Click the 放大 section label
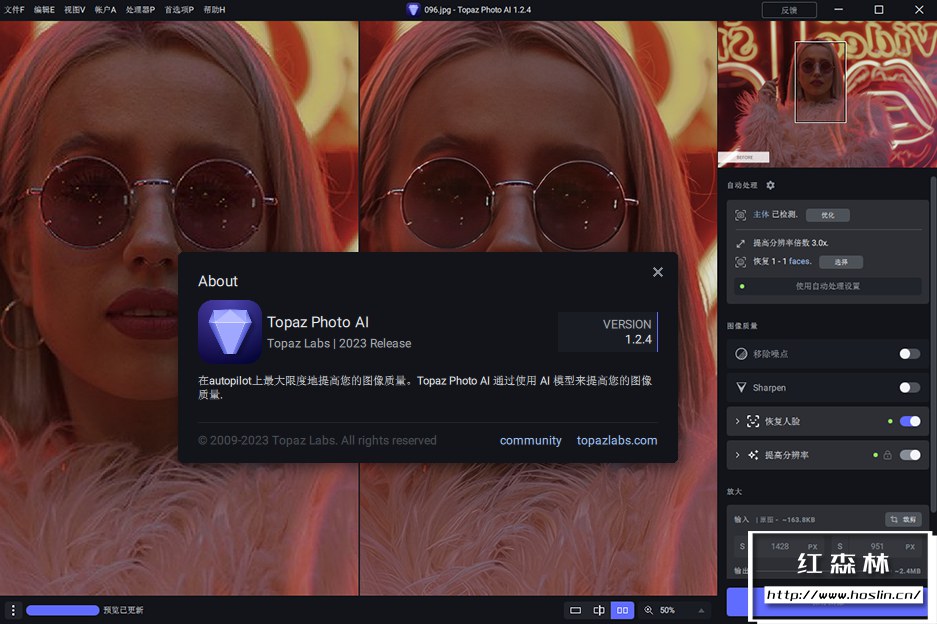The height and width of the screenshot is (624, 937). tap(734, 491)
